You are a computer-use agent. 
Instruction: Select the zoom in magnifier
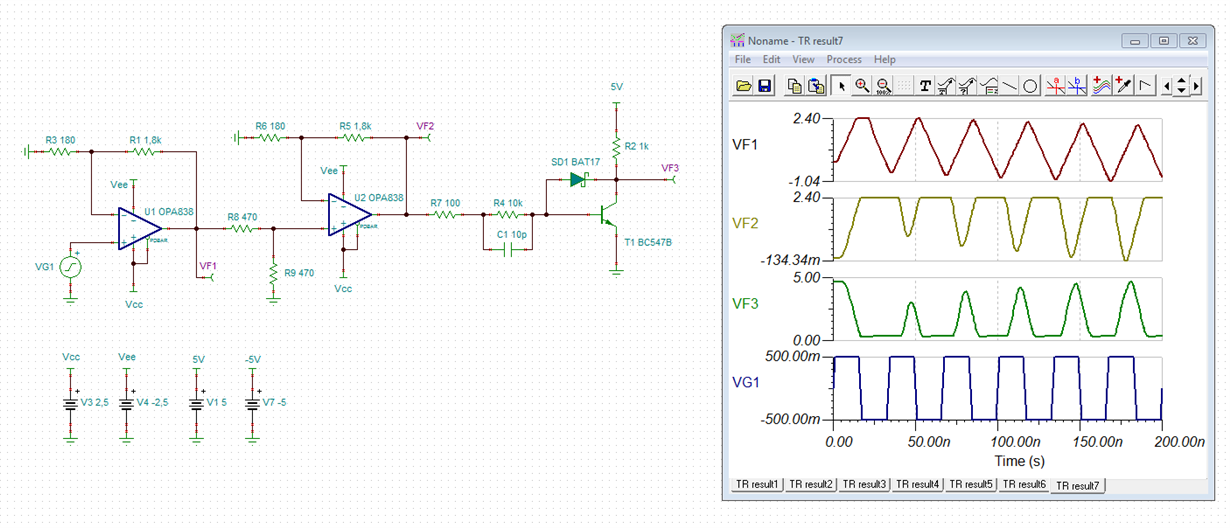click(862, 86)
